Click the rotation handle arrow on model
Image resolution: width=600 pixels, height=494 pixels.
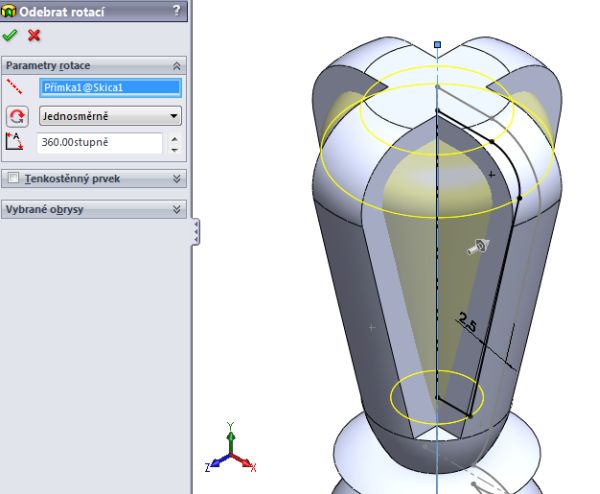(478, 247)
